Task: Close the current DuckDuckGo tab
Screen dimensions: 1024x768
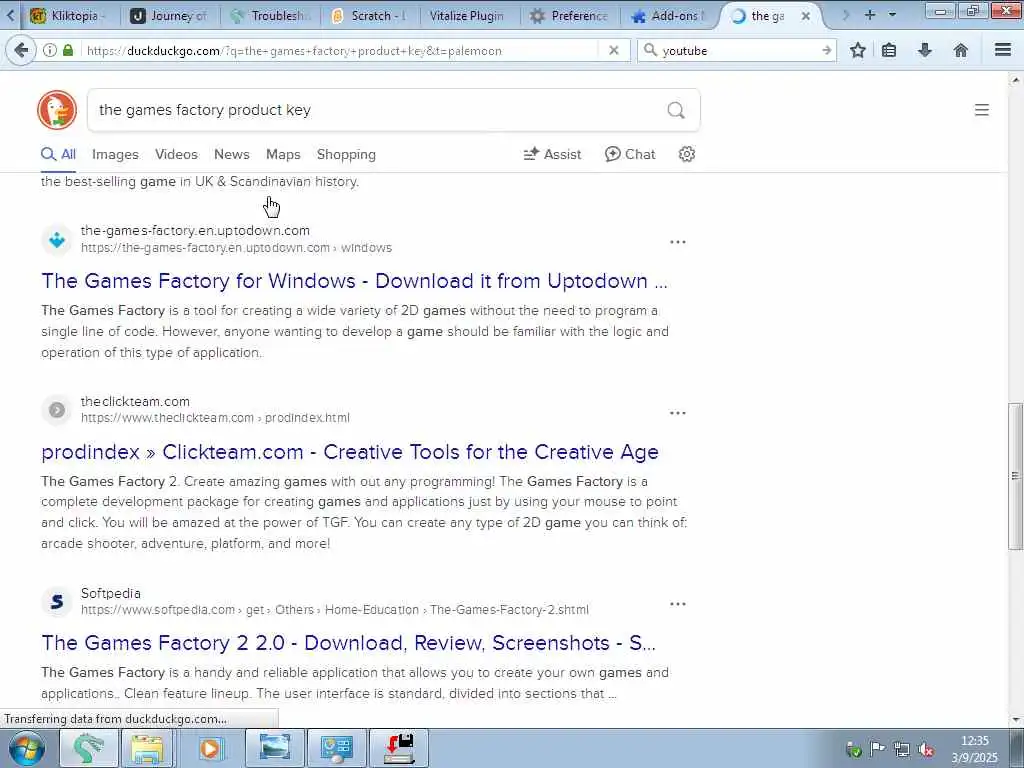Action: pos(806,16)
